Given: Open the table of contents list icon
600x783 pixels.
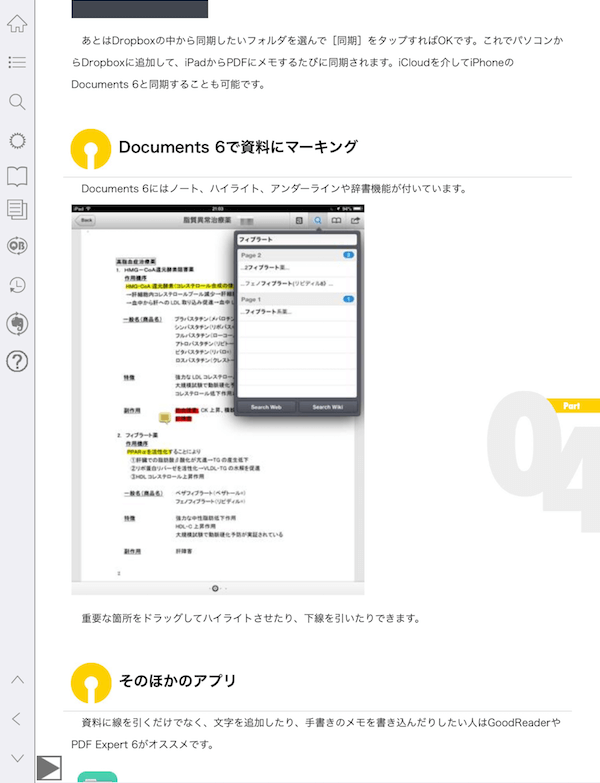Looking at the screenshot, I should [17, 62].
